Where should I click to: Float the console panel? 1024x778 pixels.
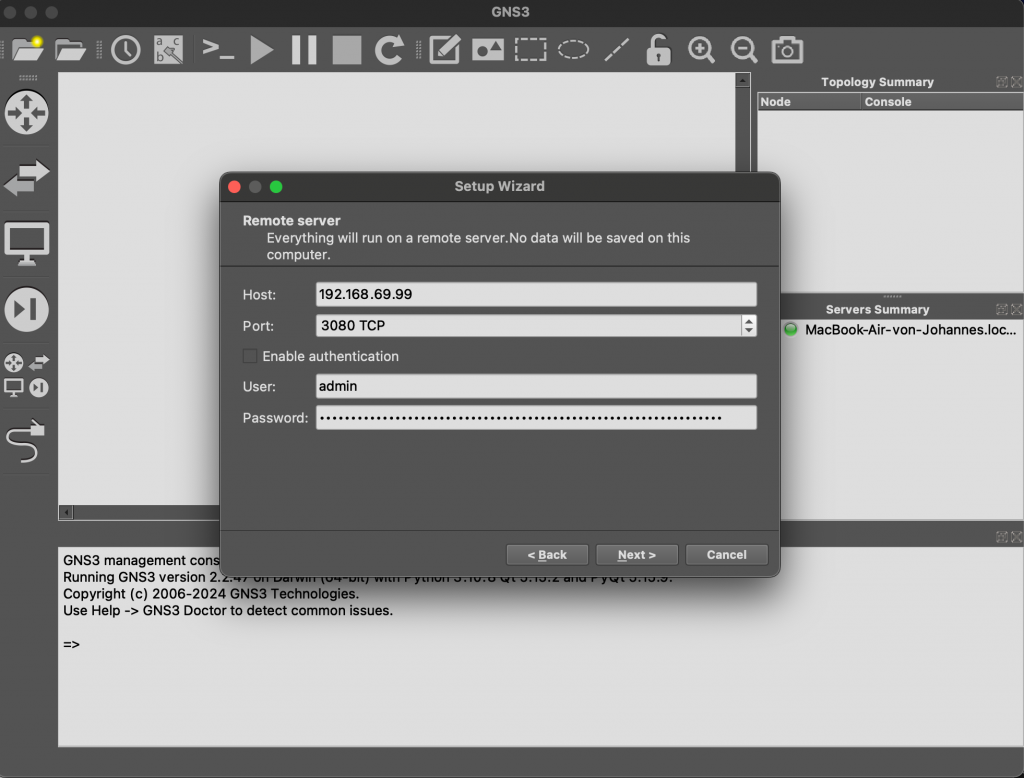[x=1001, y=537]
